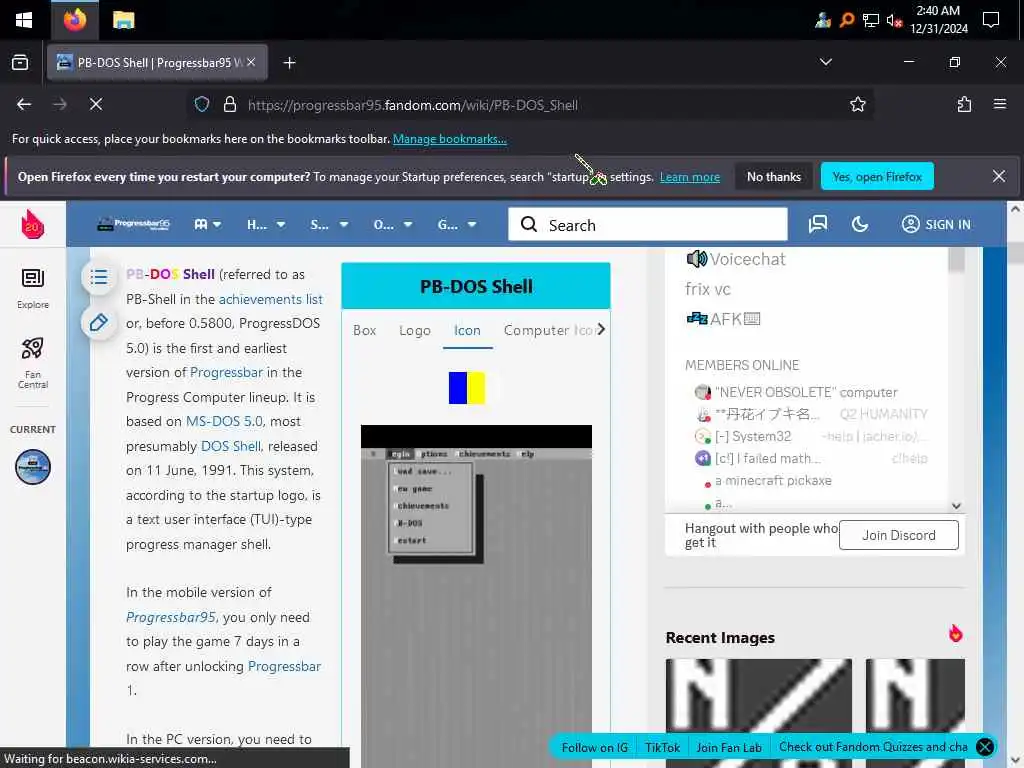Expand the S... navigation dropdown

pyautogui.click(x=329, y=225)
